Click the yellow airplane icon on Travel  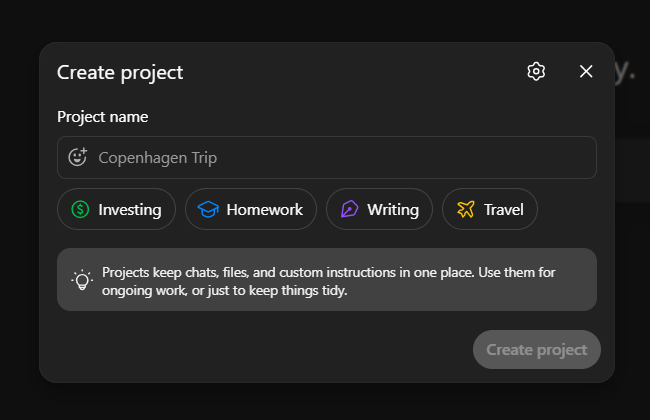tap(465, 210)
